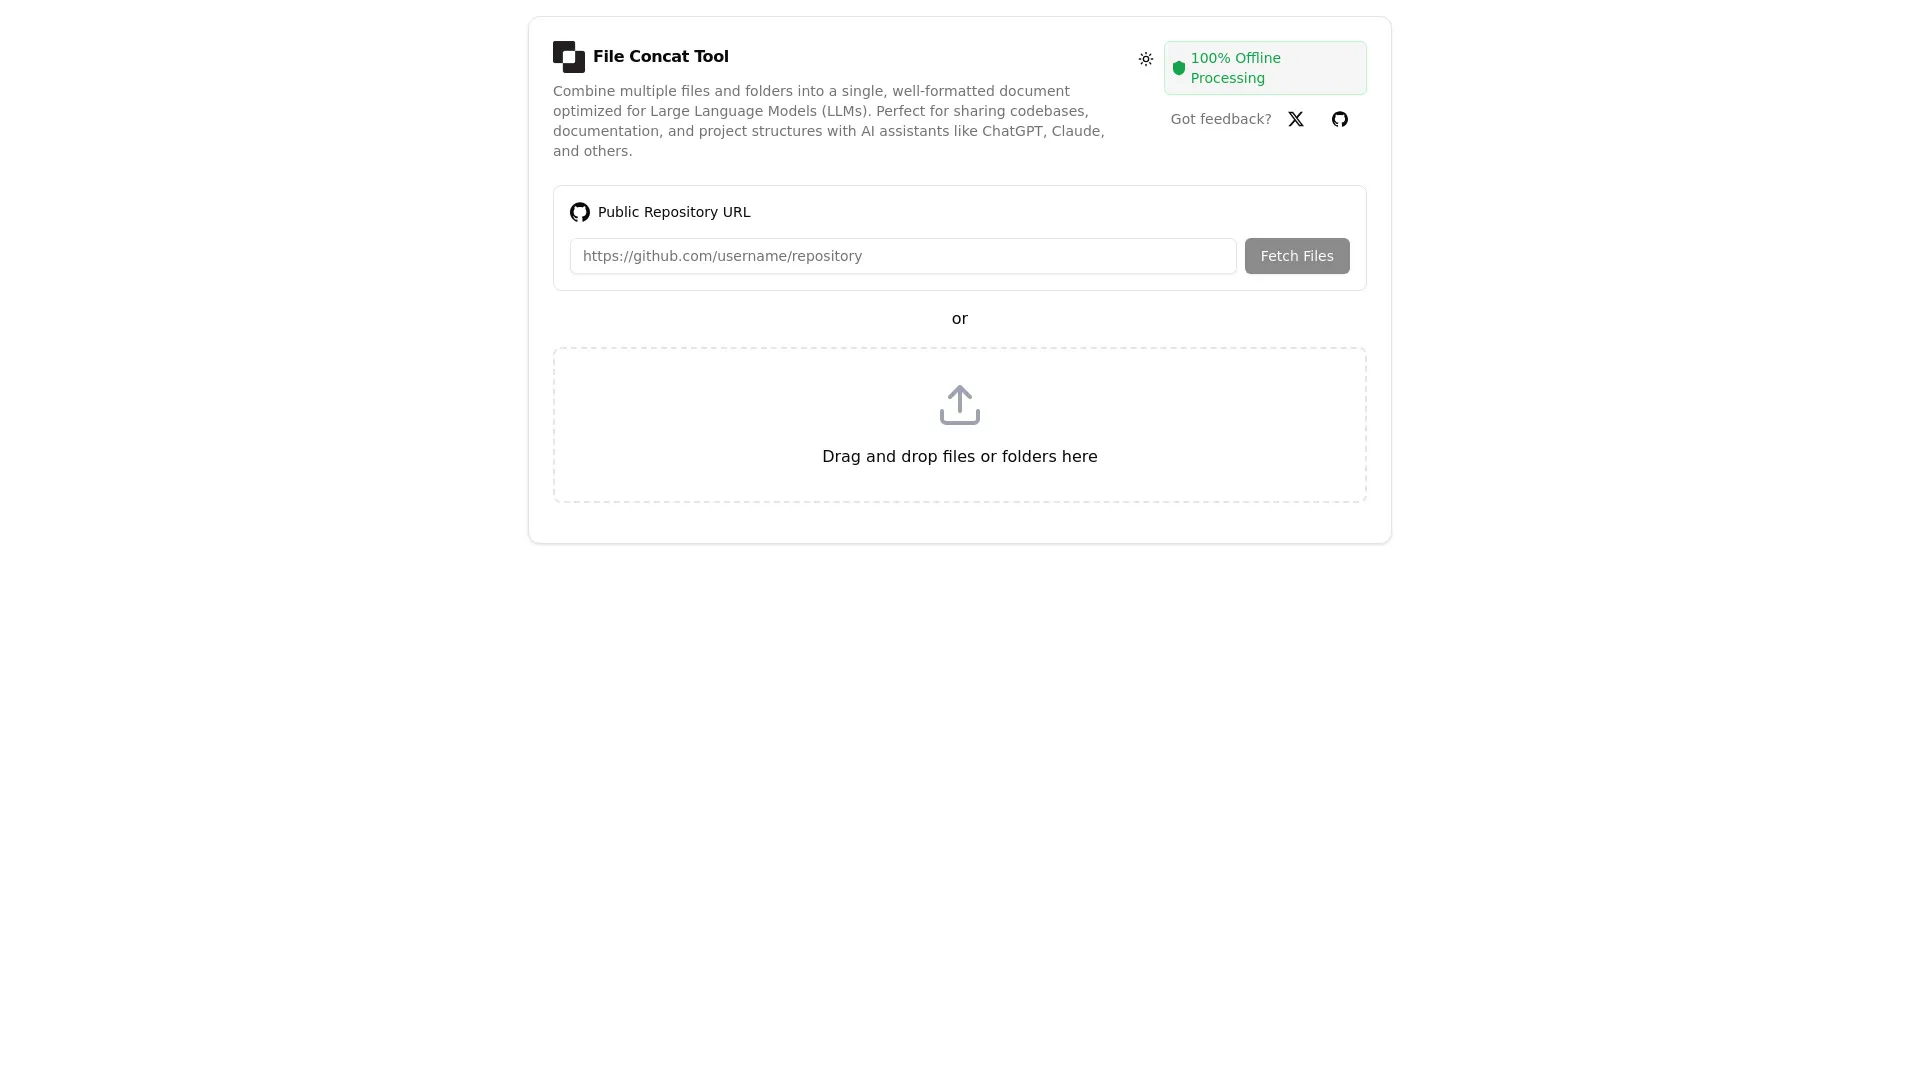Focus the repository URL input field
This screenshot has width=1920, height=1080.
coord(902,256)
